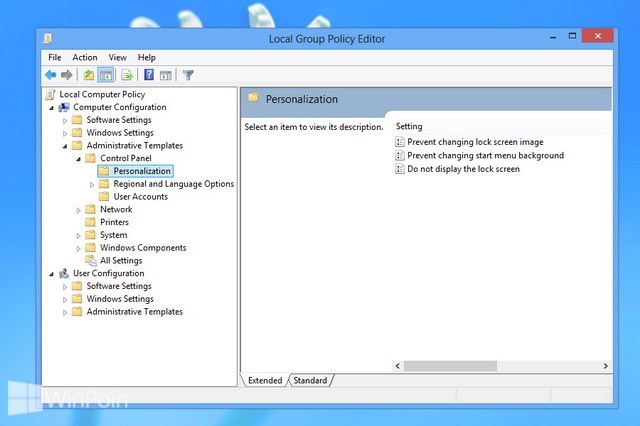Viewport: 640px width, 426px height.
Task: Click the Up one level folder icon
Action: (x=89, y=75)
